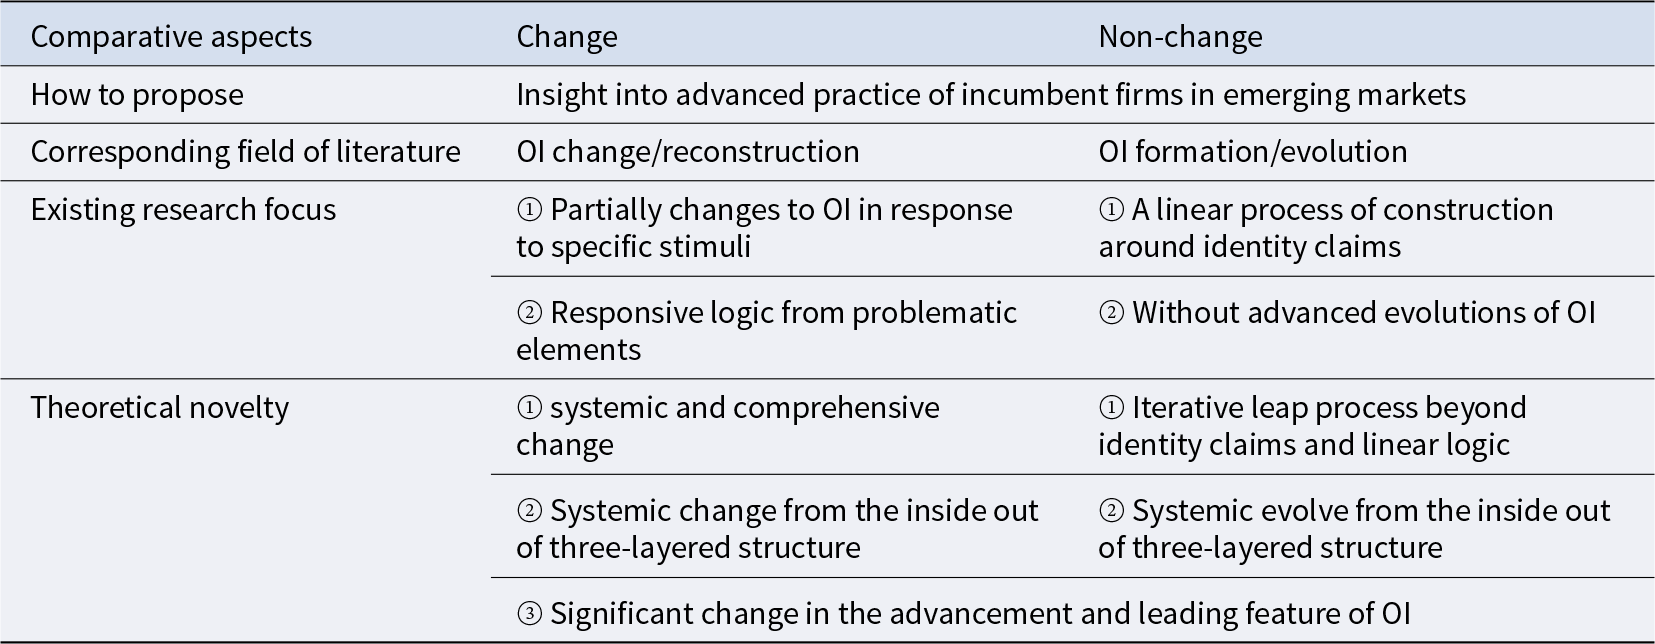Click 'systemic and comprehensive change' cell
1655x644 pixels.
coord(728,425)
